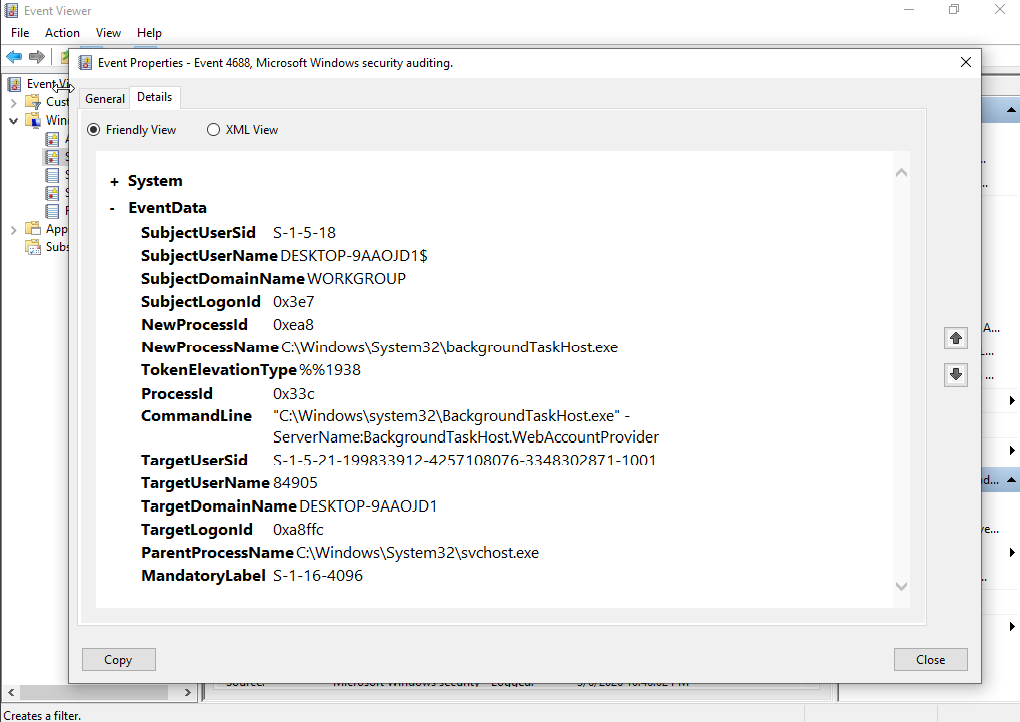Click the Back arrow in Event Viewer toolbar
Viewport: 1020px width, 722px height.
coord(14,57)
